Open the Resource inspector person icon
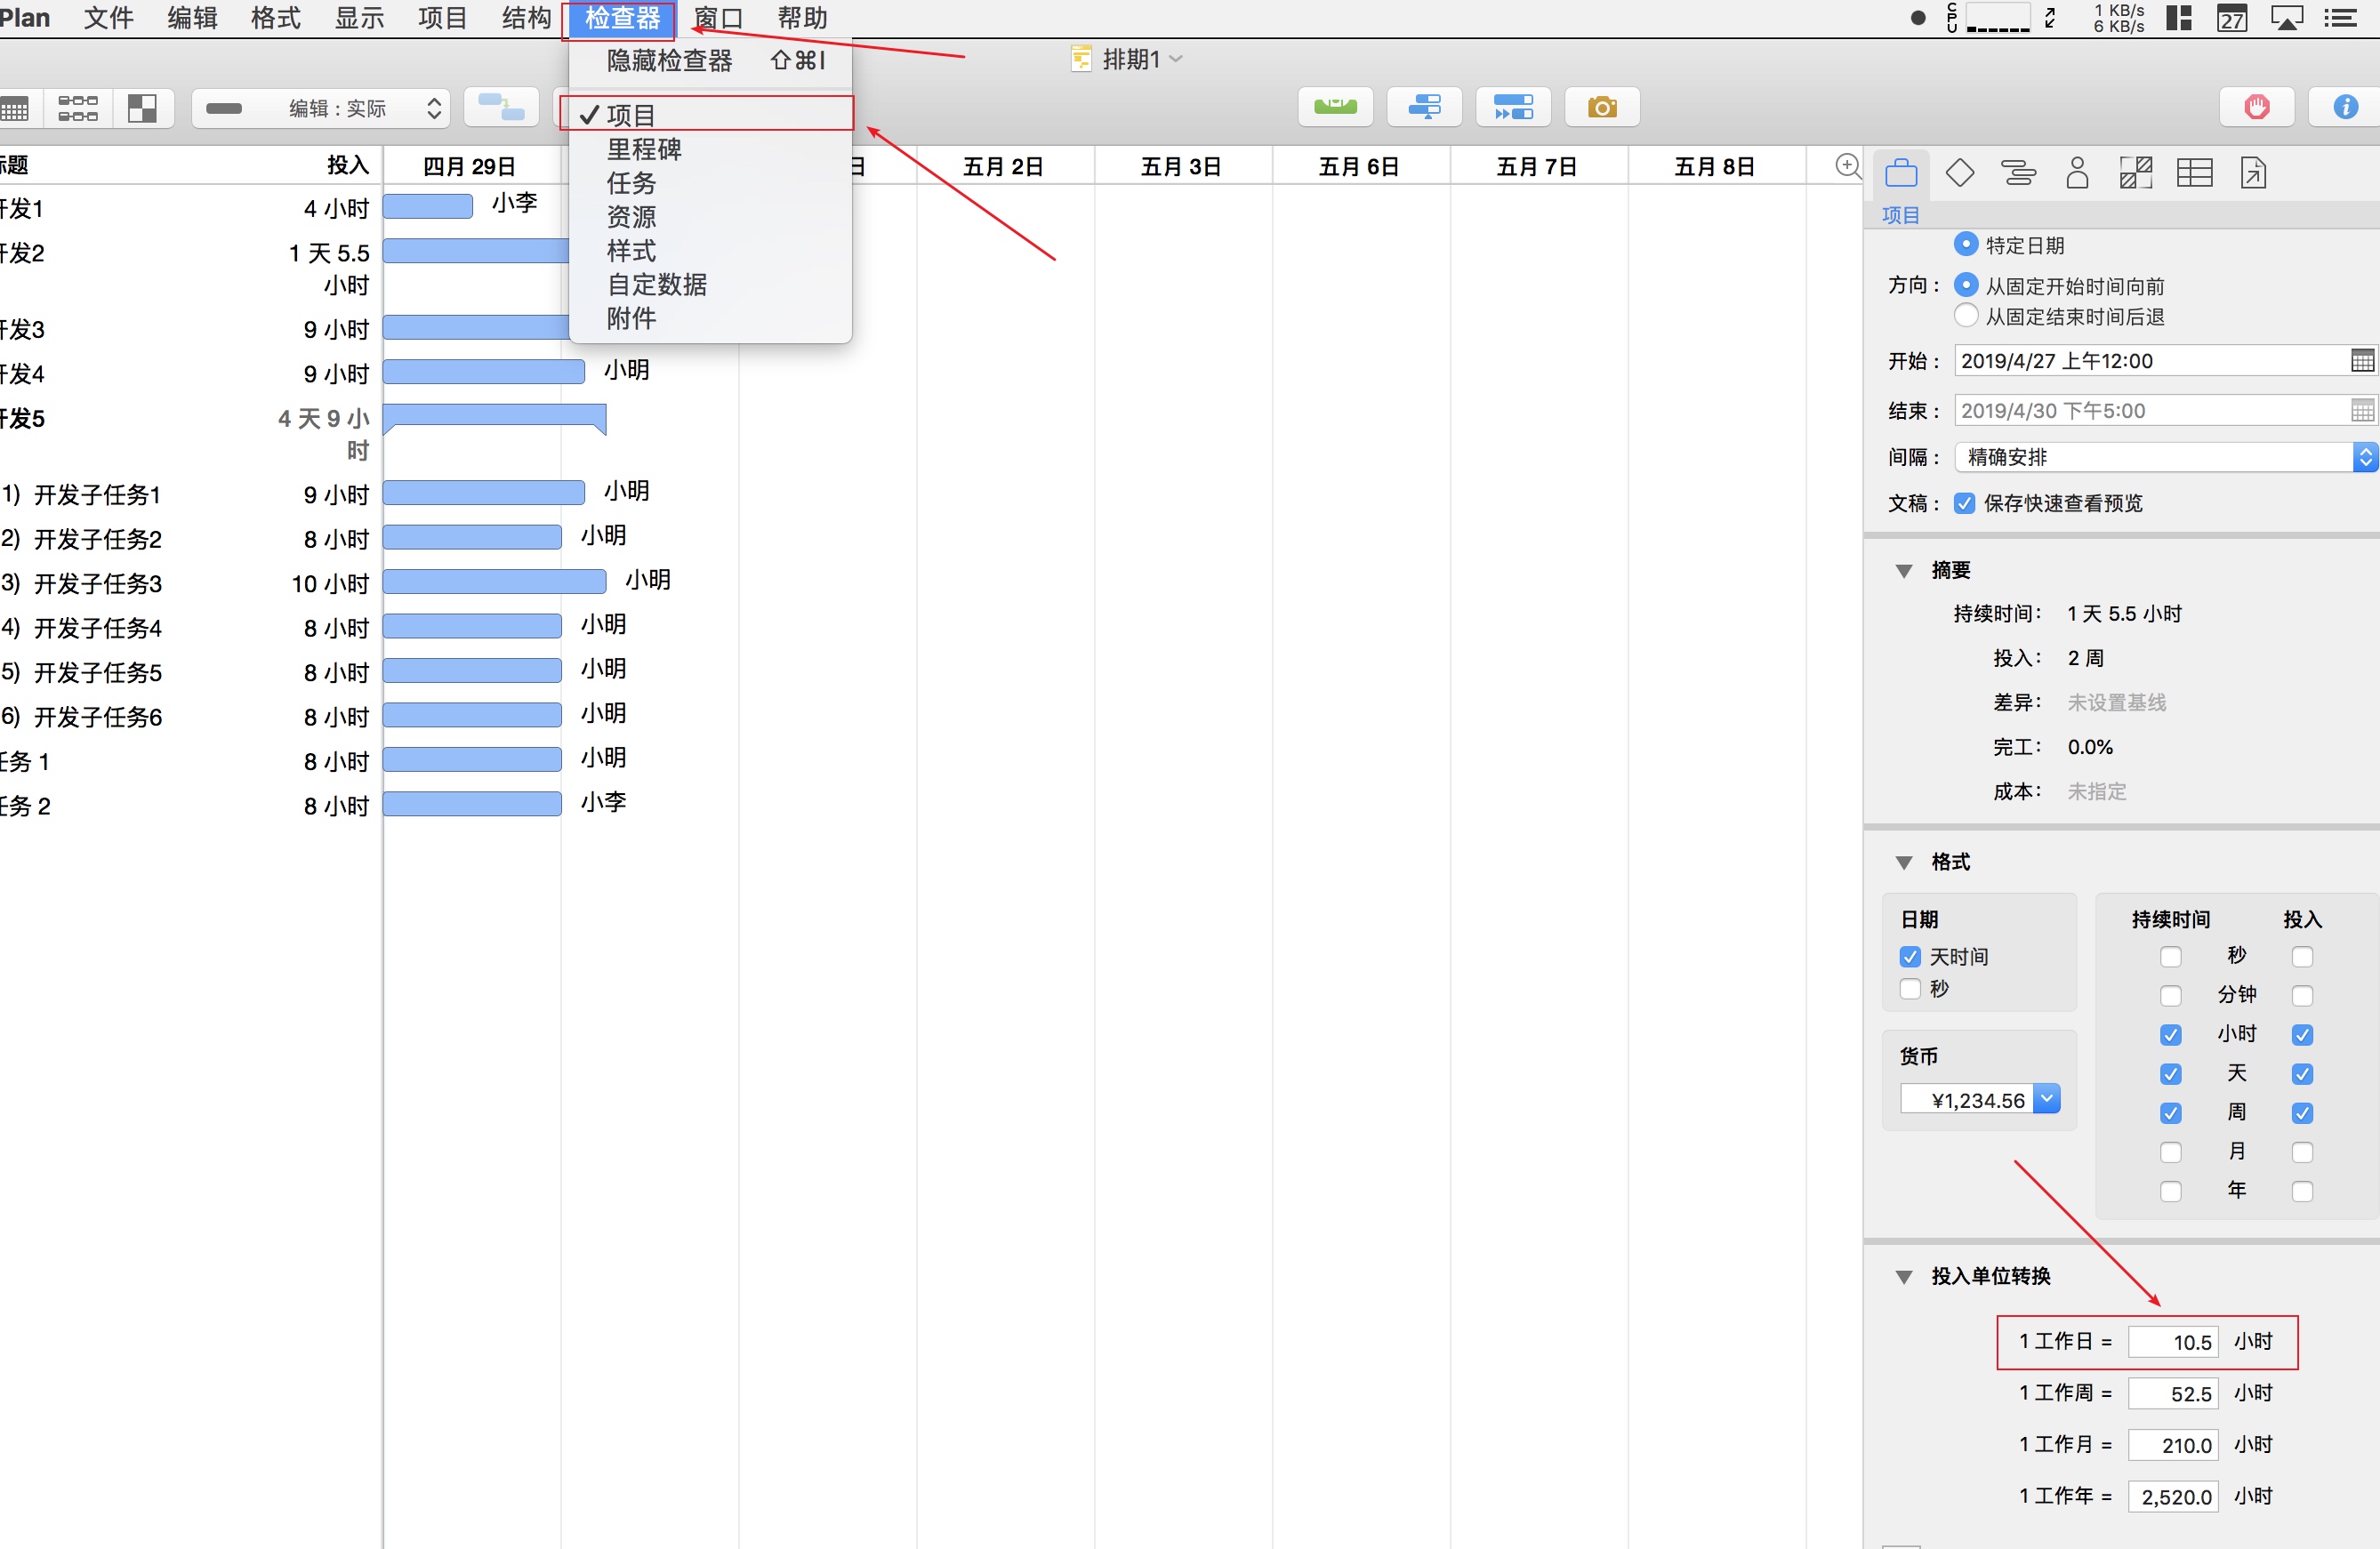 [2077, 174]
